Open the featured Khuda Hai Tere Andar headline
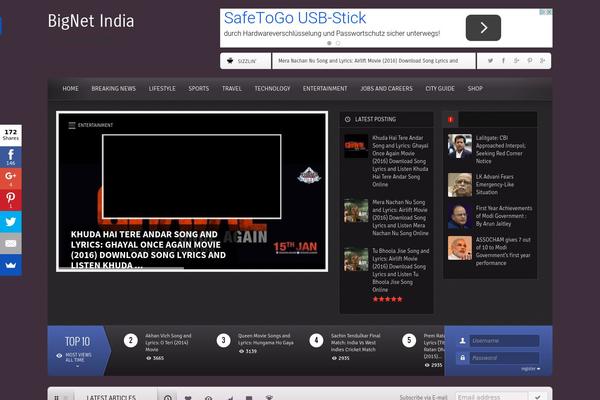Viewport: 600px width, 400px height. pyautogui.click(x=148, y=250)
